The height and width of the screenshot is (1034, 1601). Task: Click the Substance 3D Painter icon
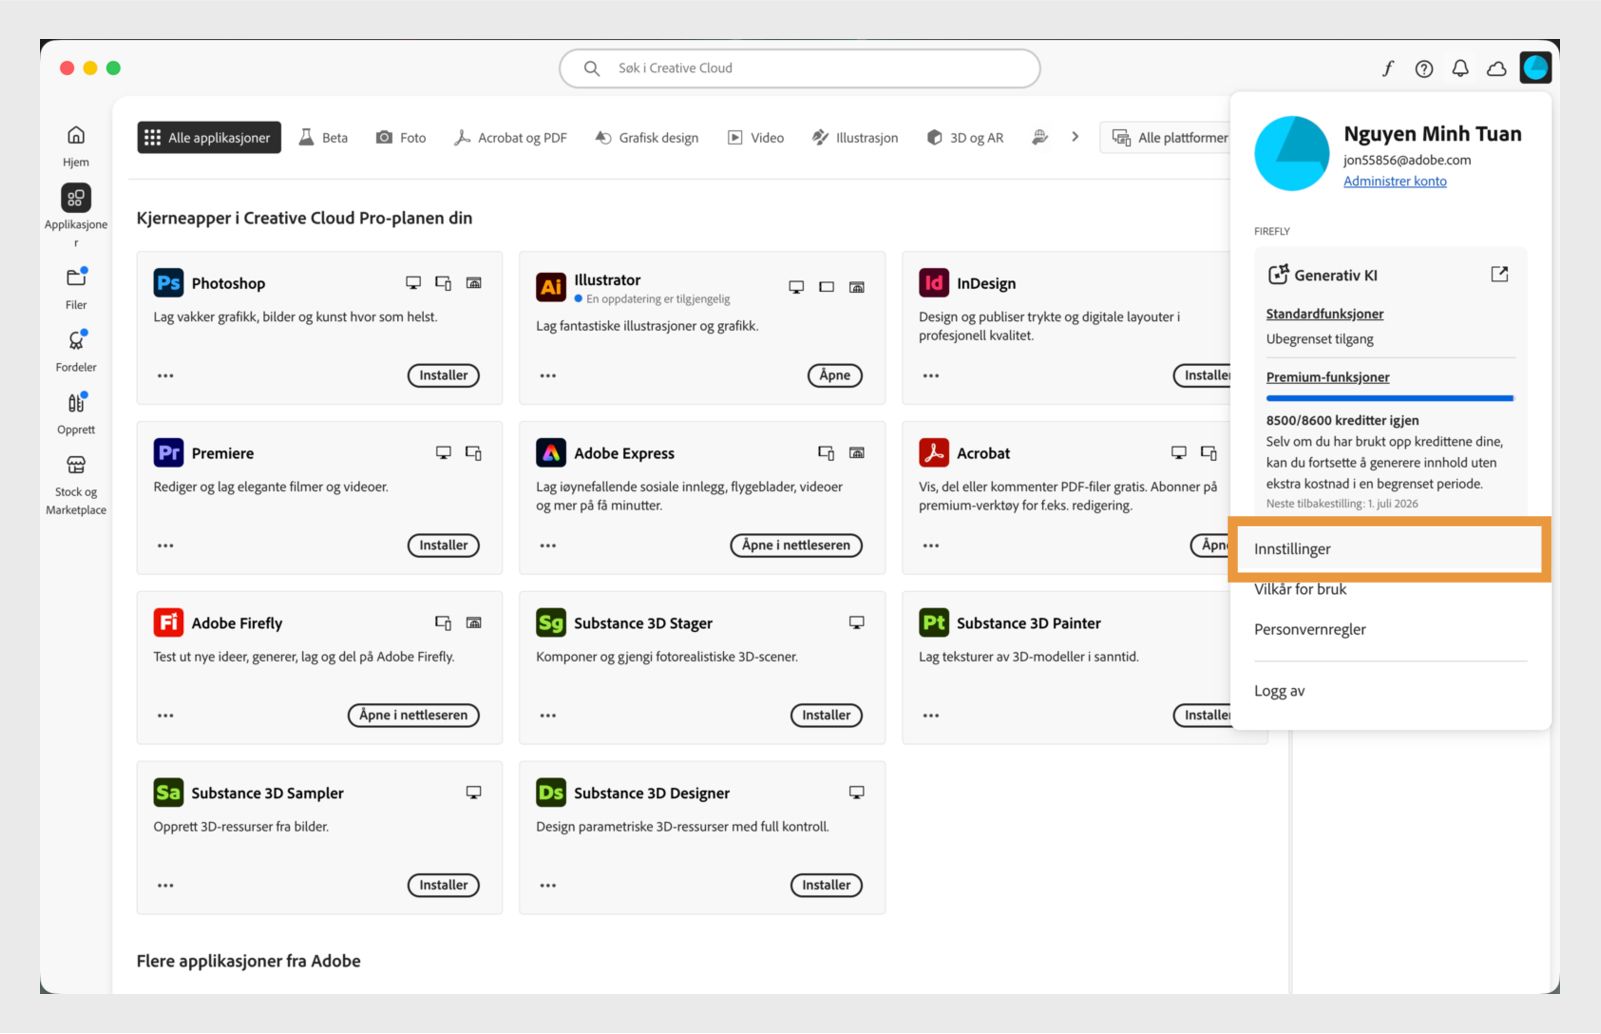point(934,623)
